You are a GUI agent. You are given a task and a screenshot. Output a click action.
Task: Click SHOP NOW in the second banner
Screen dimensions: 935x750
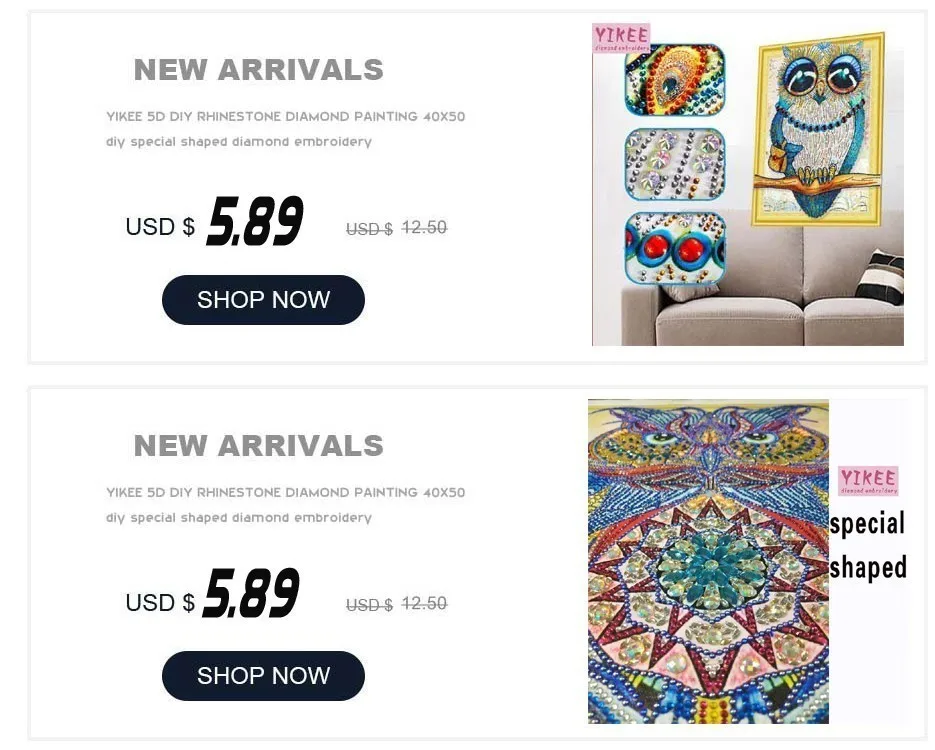263,675
